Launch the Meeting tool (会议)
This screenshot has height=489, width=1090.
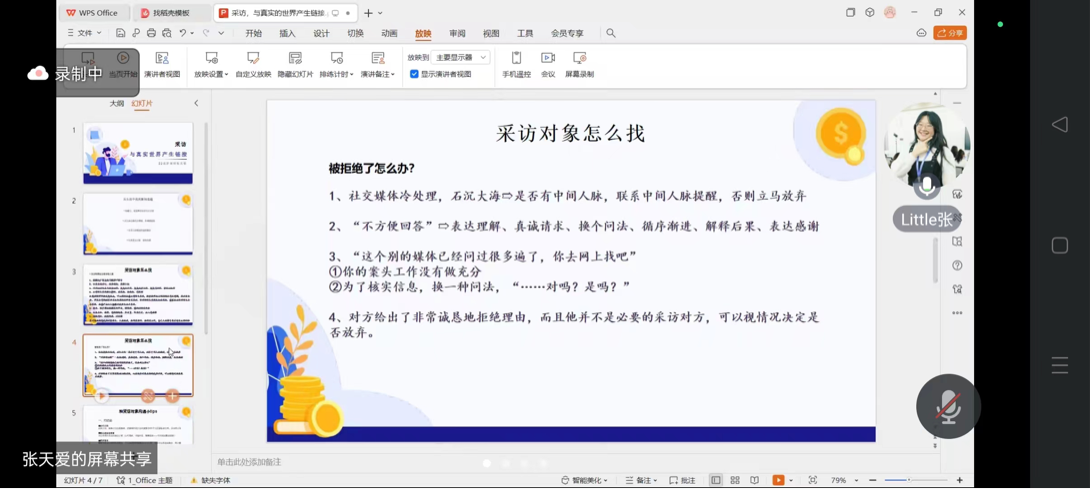[x=548, y=65]
